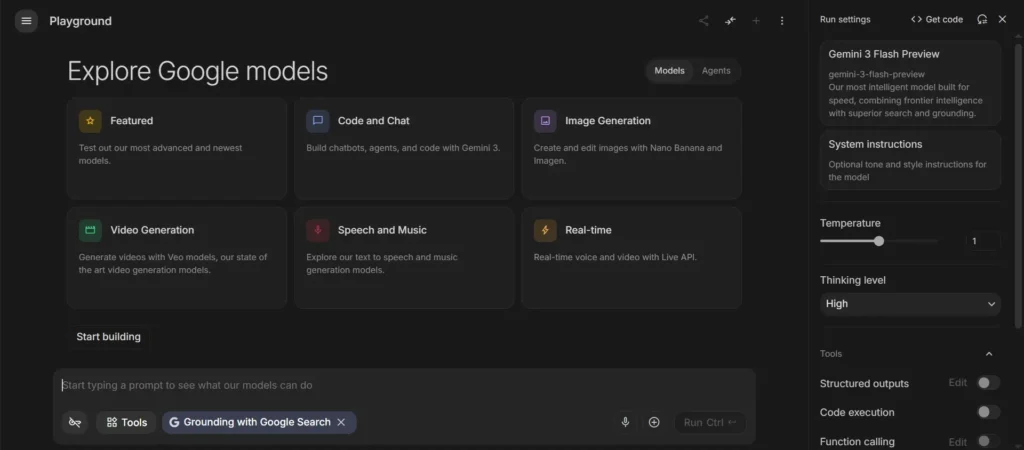Collapse the Tools section chevron

click(x=989, y=354)
